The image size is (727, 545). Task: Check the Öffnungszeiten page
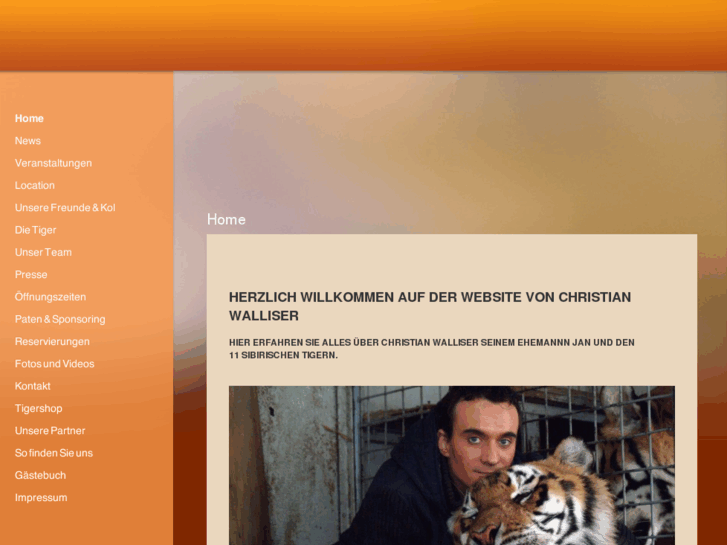[51, 296]
